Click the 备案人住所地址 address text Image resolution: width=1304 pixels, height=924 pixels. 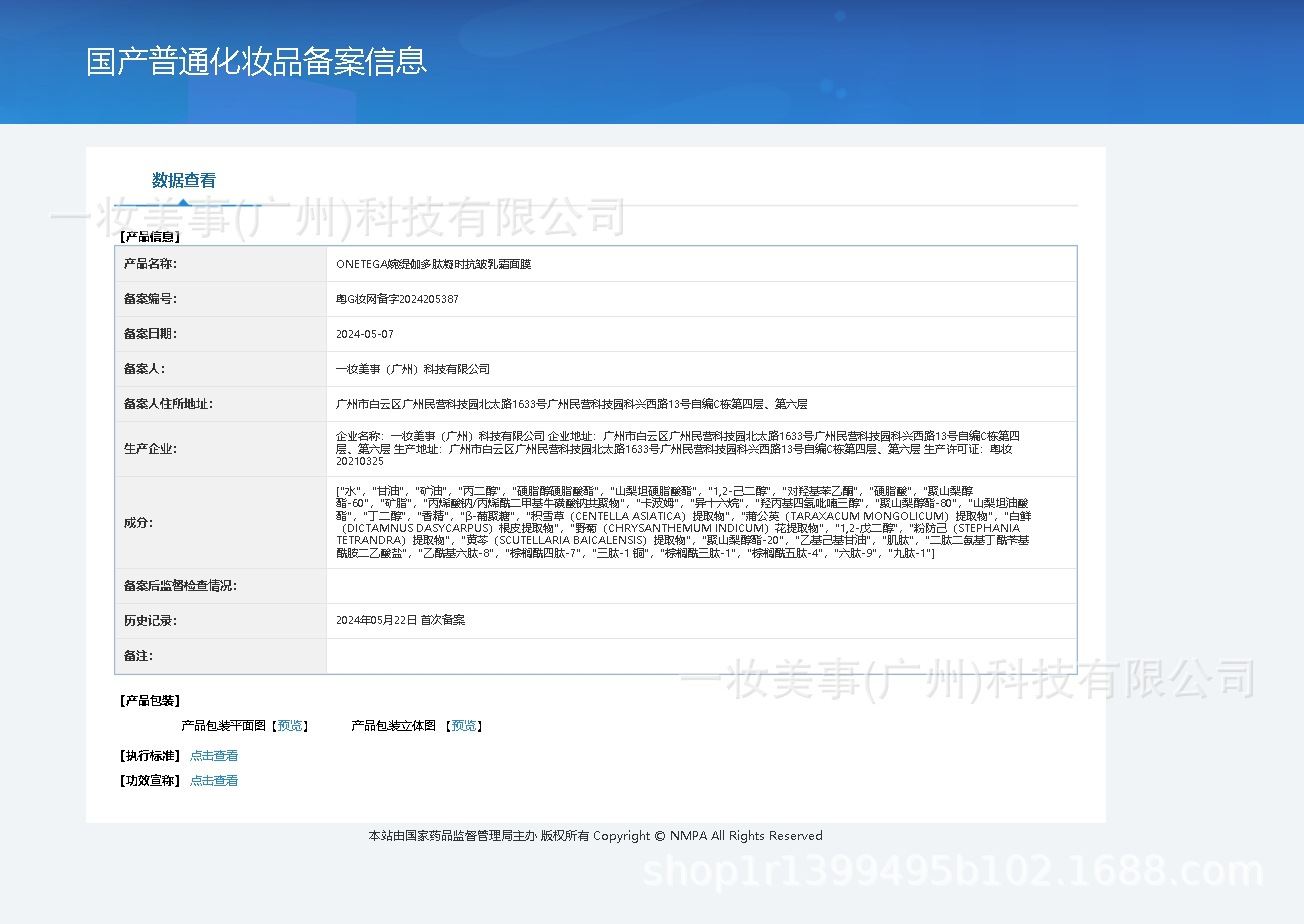coord(571,404)
